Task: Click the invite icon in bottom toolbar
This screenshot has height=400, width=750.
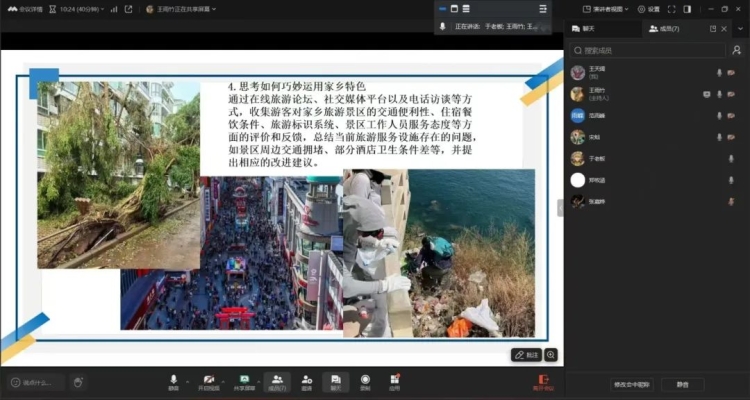Action: click(x=306, y=380)
